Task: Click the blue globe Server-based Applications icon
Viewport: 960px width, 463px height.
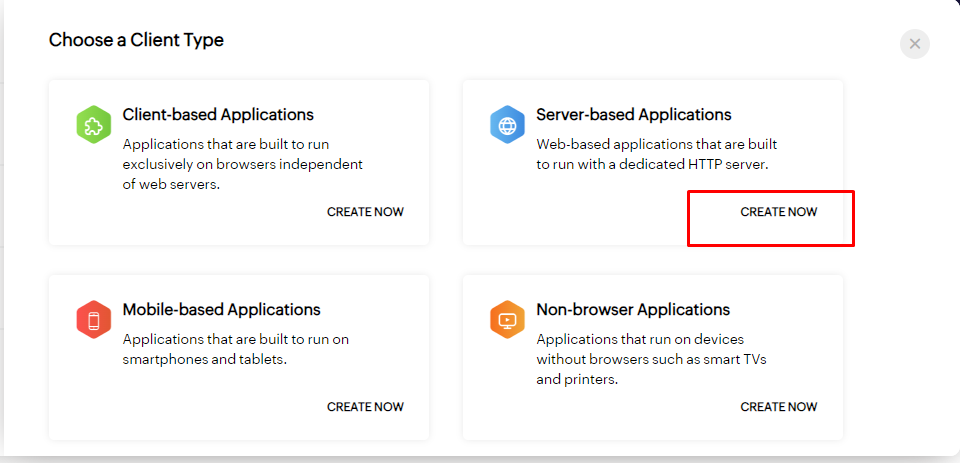Action: (x=507, y=125)
